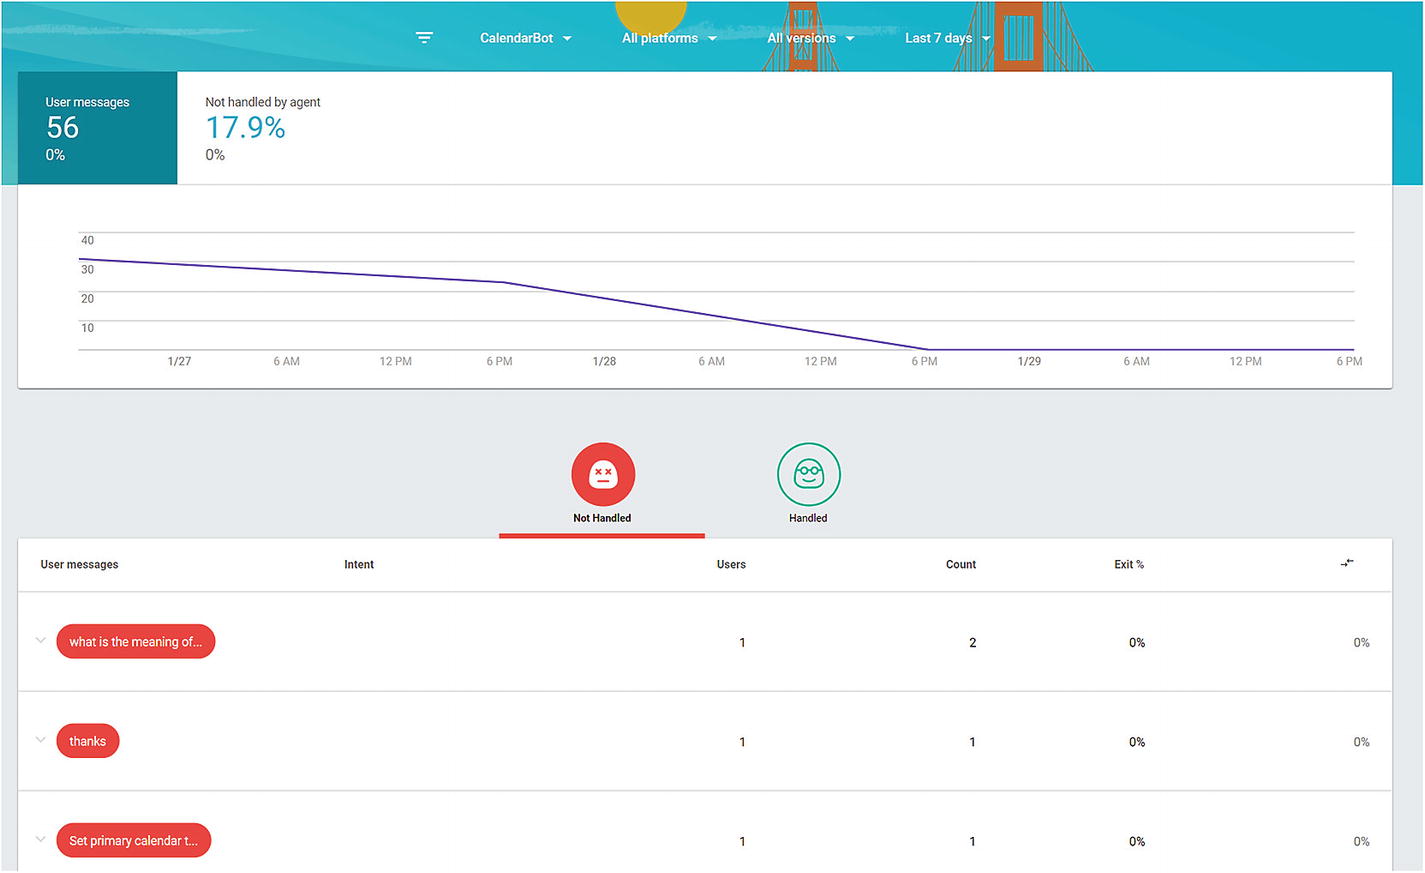Expand the 'Set primary calendar' row
The height and width of the screenshot is (873, 1425).
pos(41,839)
